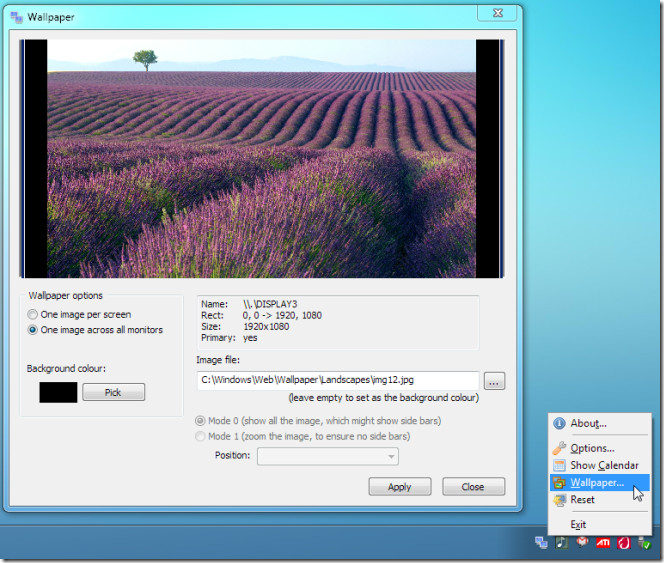Open About... from the tray menu
664x563 pixels.
(600, 423)
